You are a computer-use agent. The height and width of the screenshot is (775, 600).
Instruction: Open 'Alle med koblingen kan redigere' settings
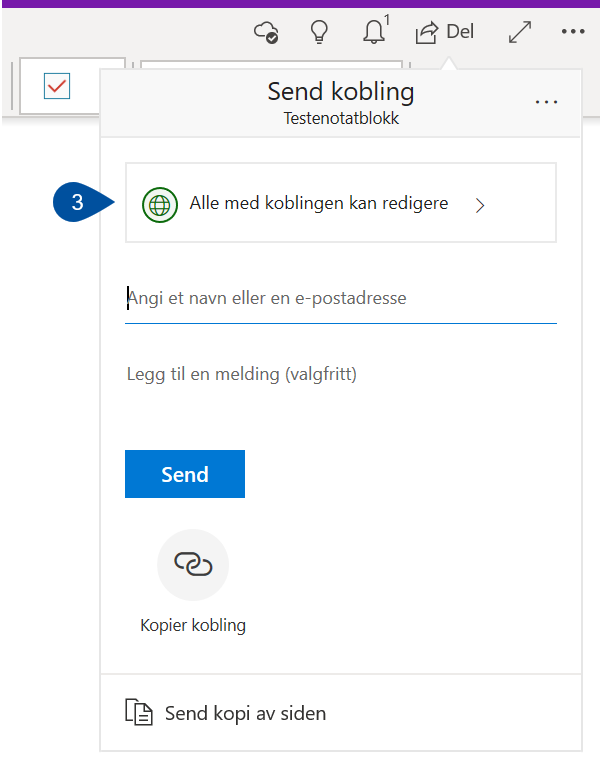click(x=341, y=203)
